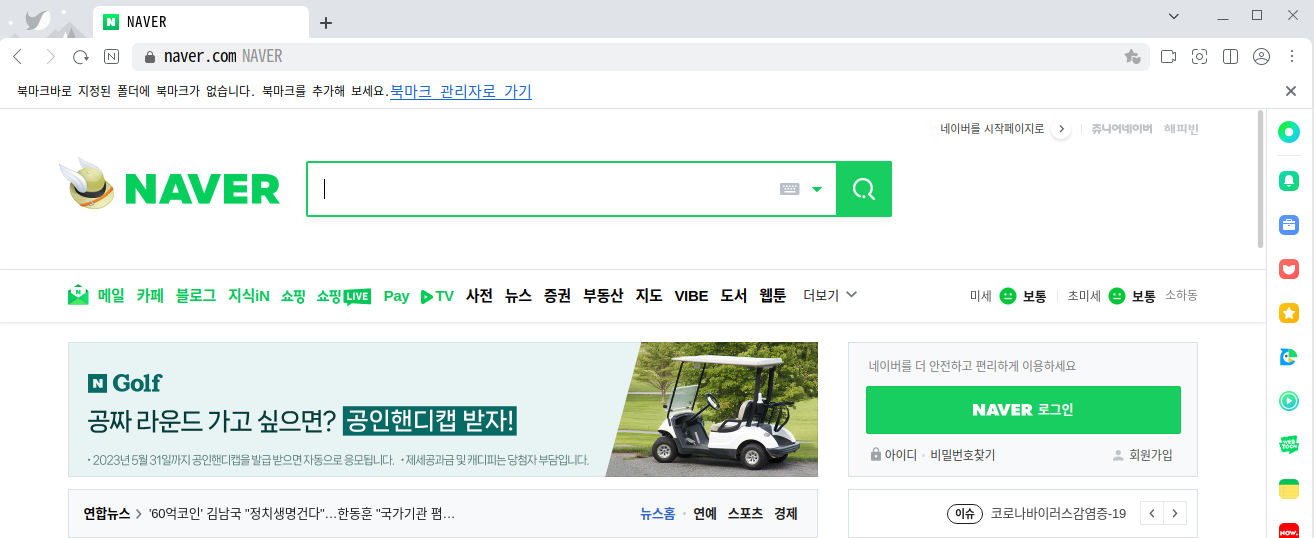This screenshot has width=1314, height=538.
Task: Click the green magnifier search button
Action: point(863,189)
